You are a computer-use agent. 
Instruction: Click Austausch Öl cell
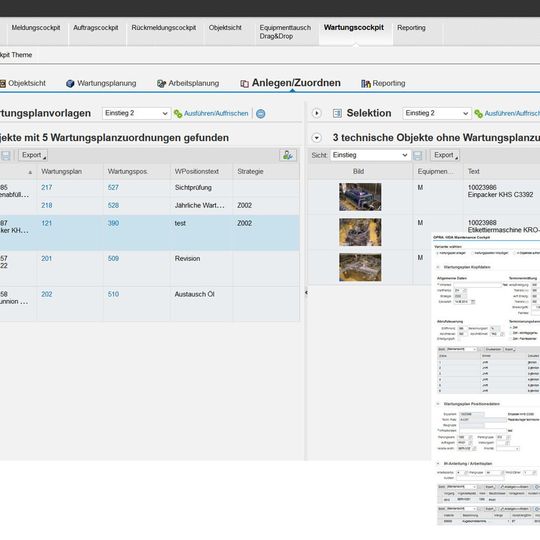[x=195, y=295]
